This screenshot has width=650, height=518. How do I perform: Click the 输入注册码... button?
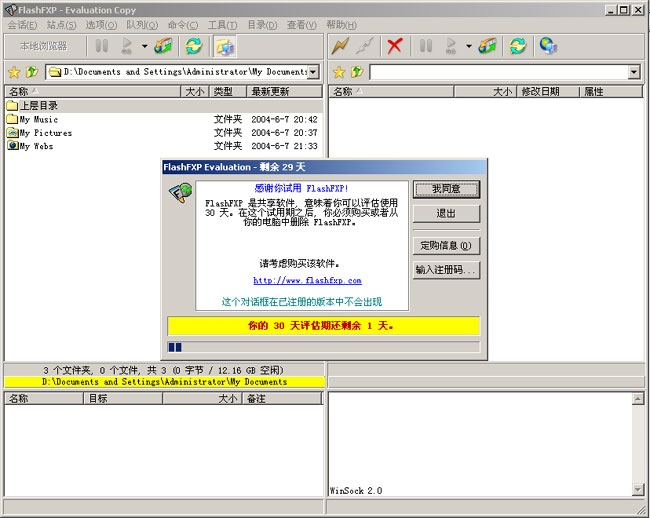click(x=446, y=270)
